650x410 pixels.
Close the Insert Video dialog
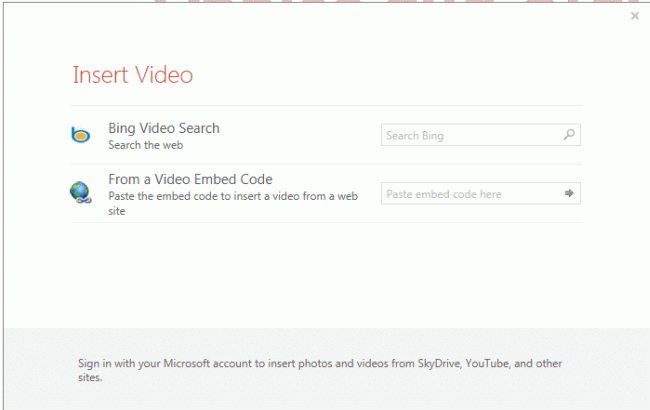tap(635, 16)
